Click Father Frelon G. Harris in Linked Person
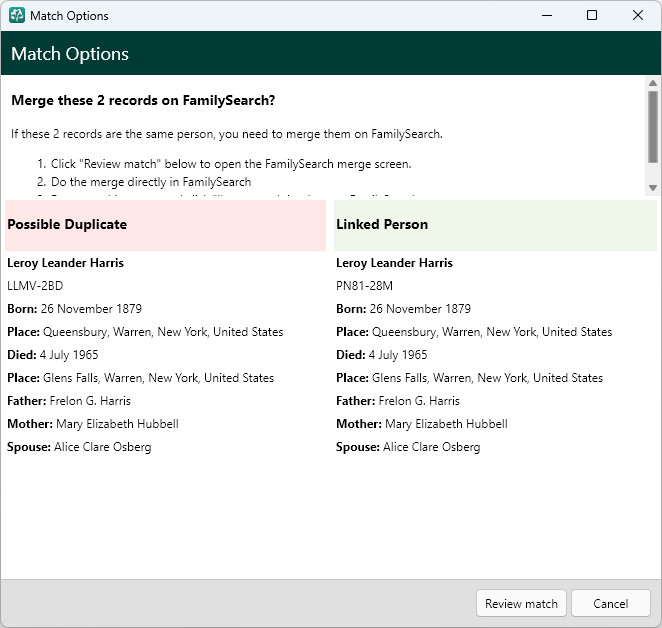The height and width of the screenshot is (628, 662). [x=398, y=401]
